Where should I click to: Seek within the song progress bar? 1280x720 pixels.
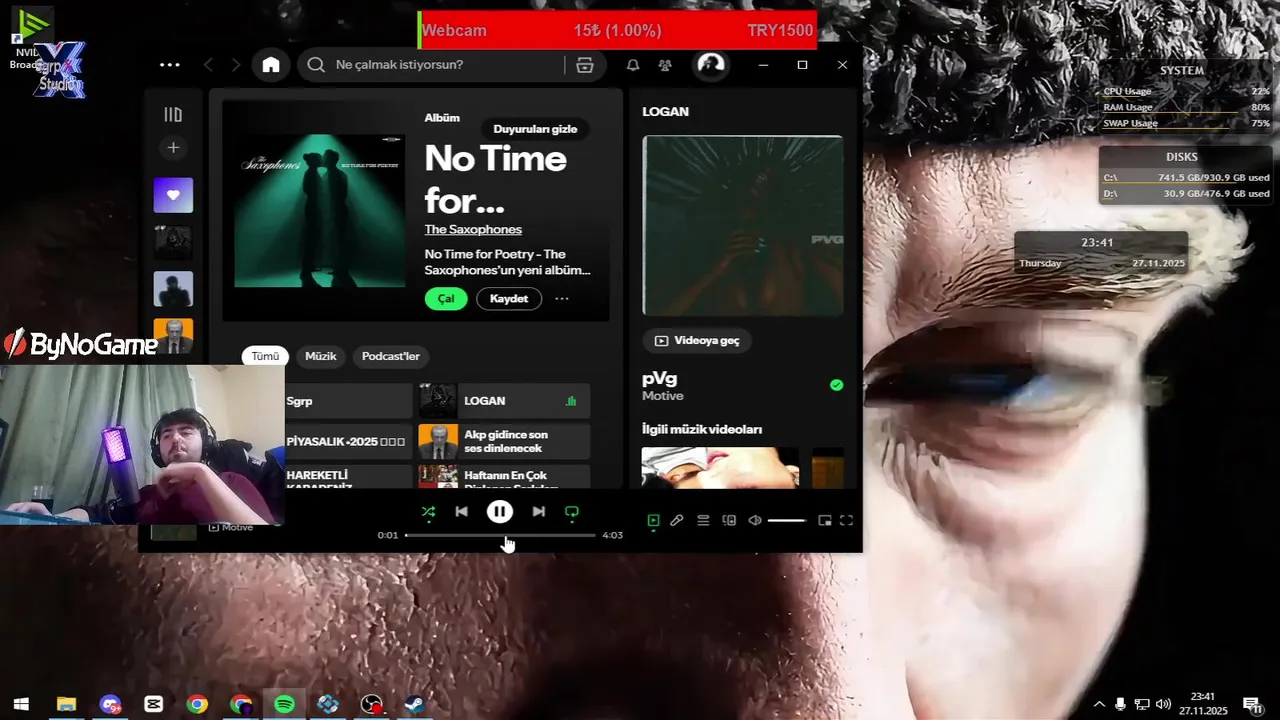pos(500,535)
